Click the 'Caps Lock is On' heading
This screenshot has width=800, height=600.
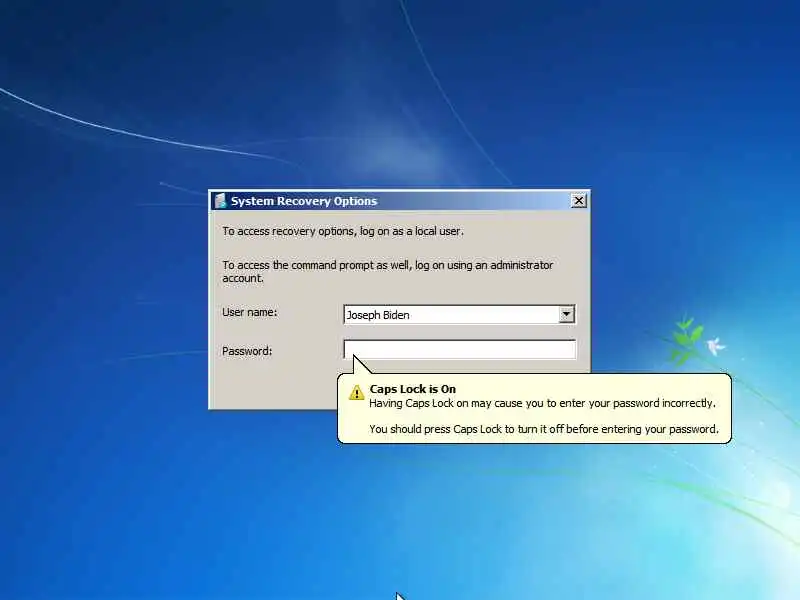[x=413, y=389]
